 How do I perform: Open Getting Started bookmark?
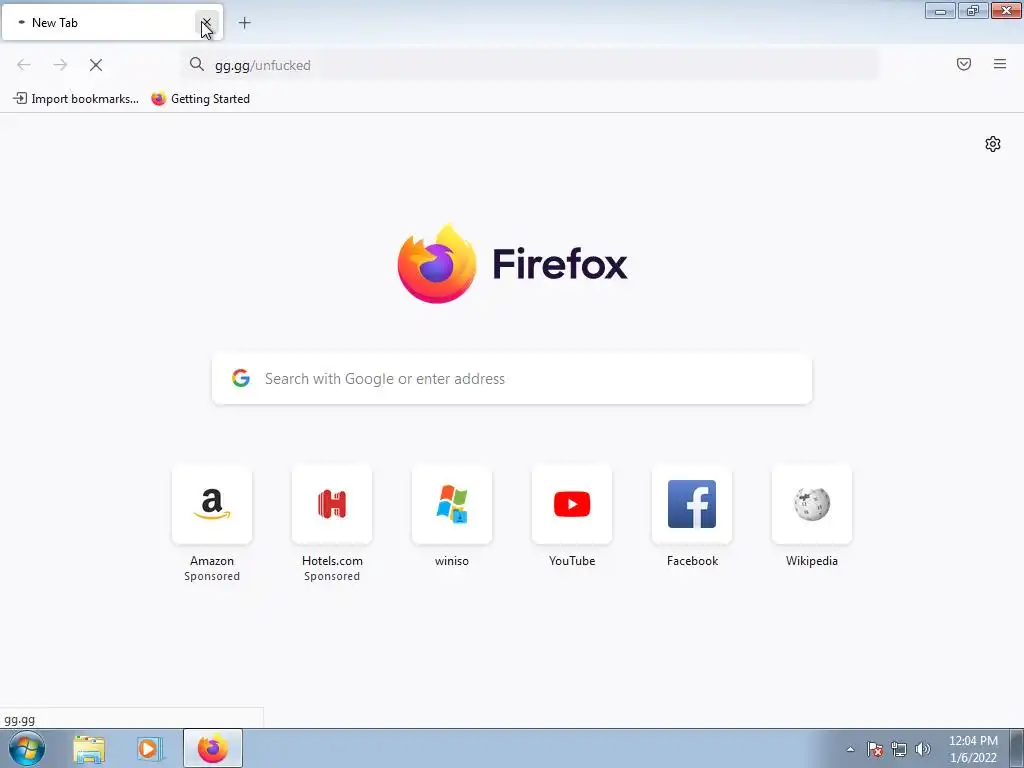200,99
